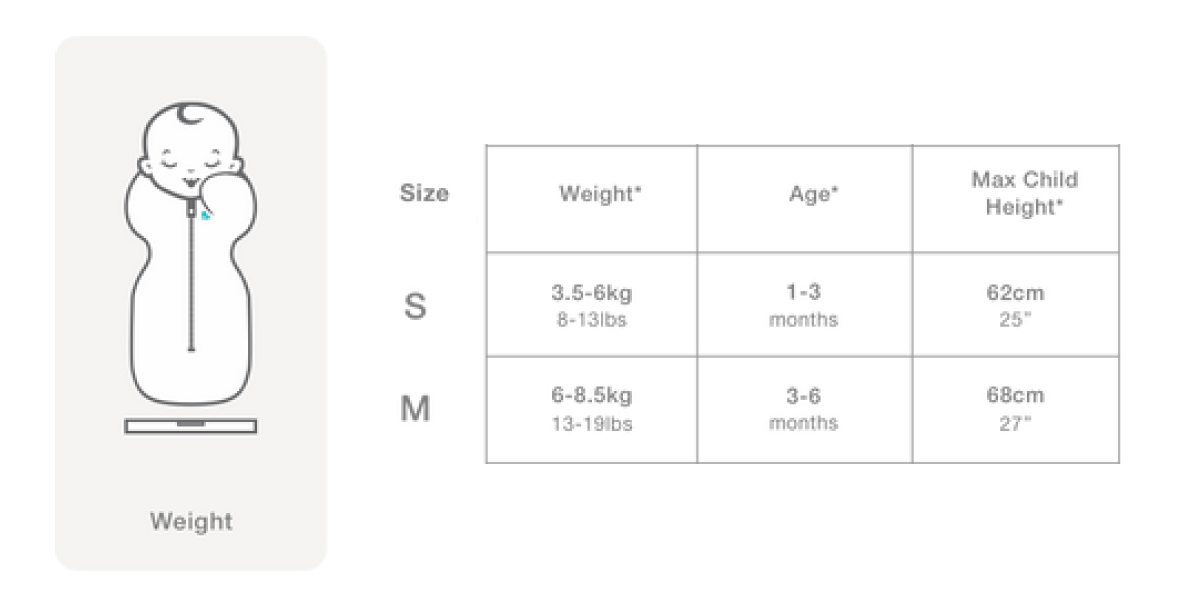The image size is (1200, 600).
Task: Click the 13-19lbs text
Action: pos(592,424)
